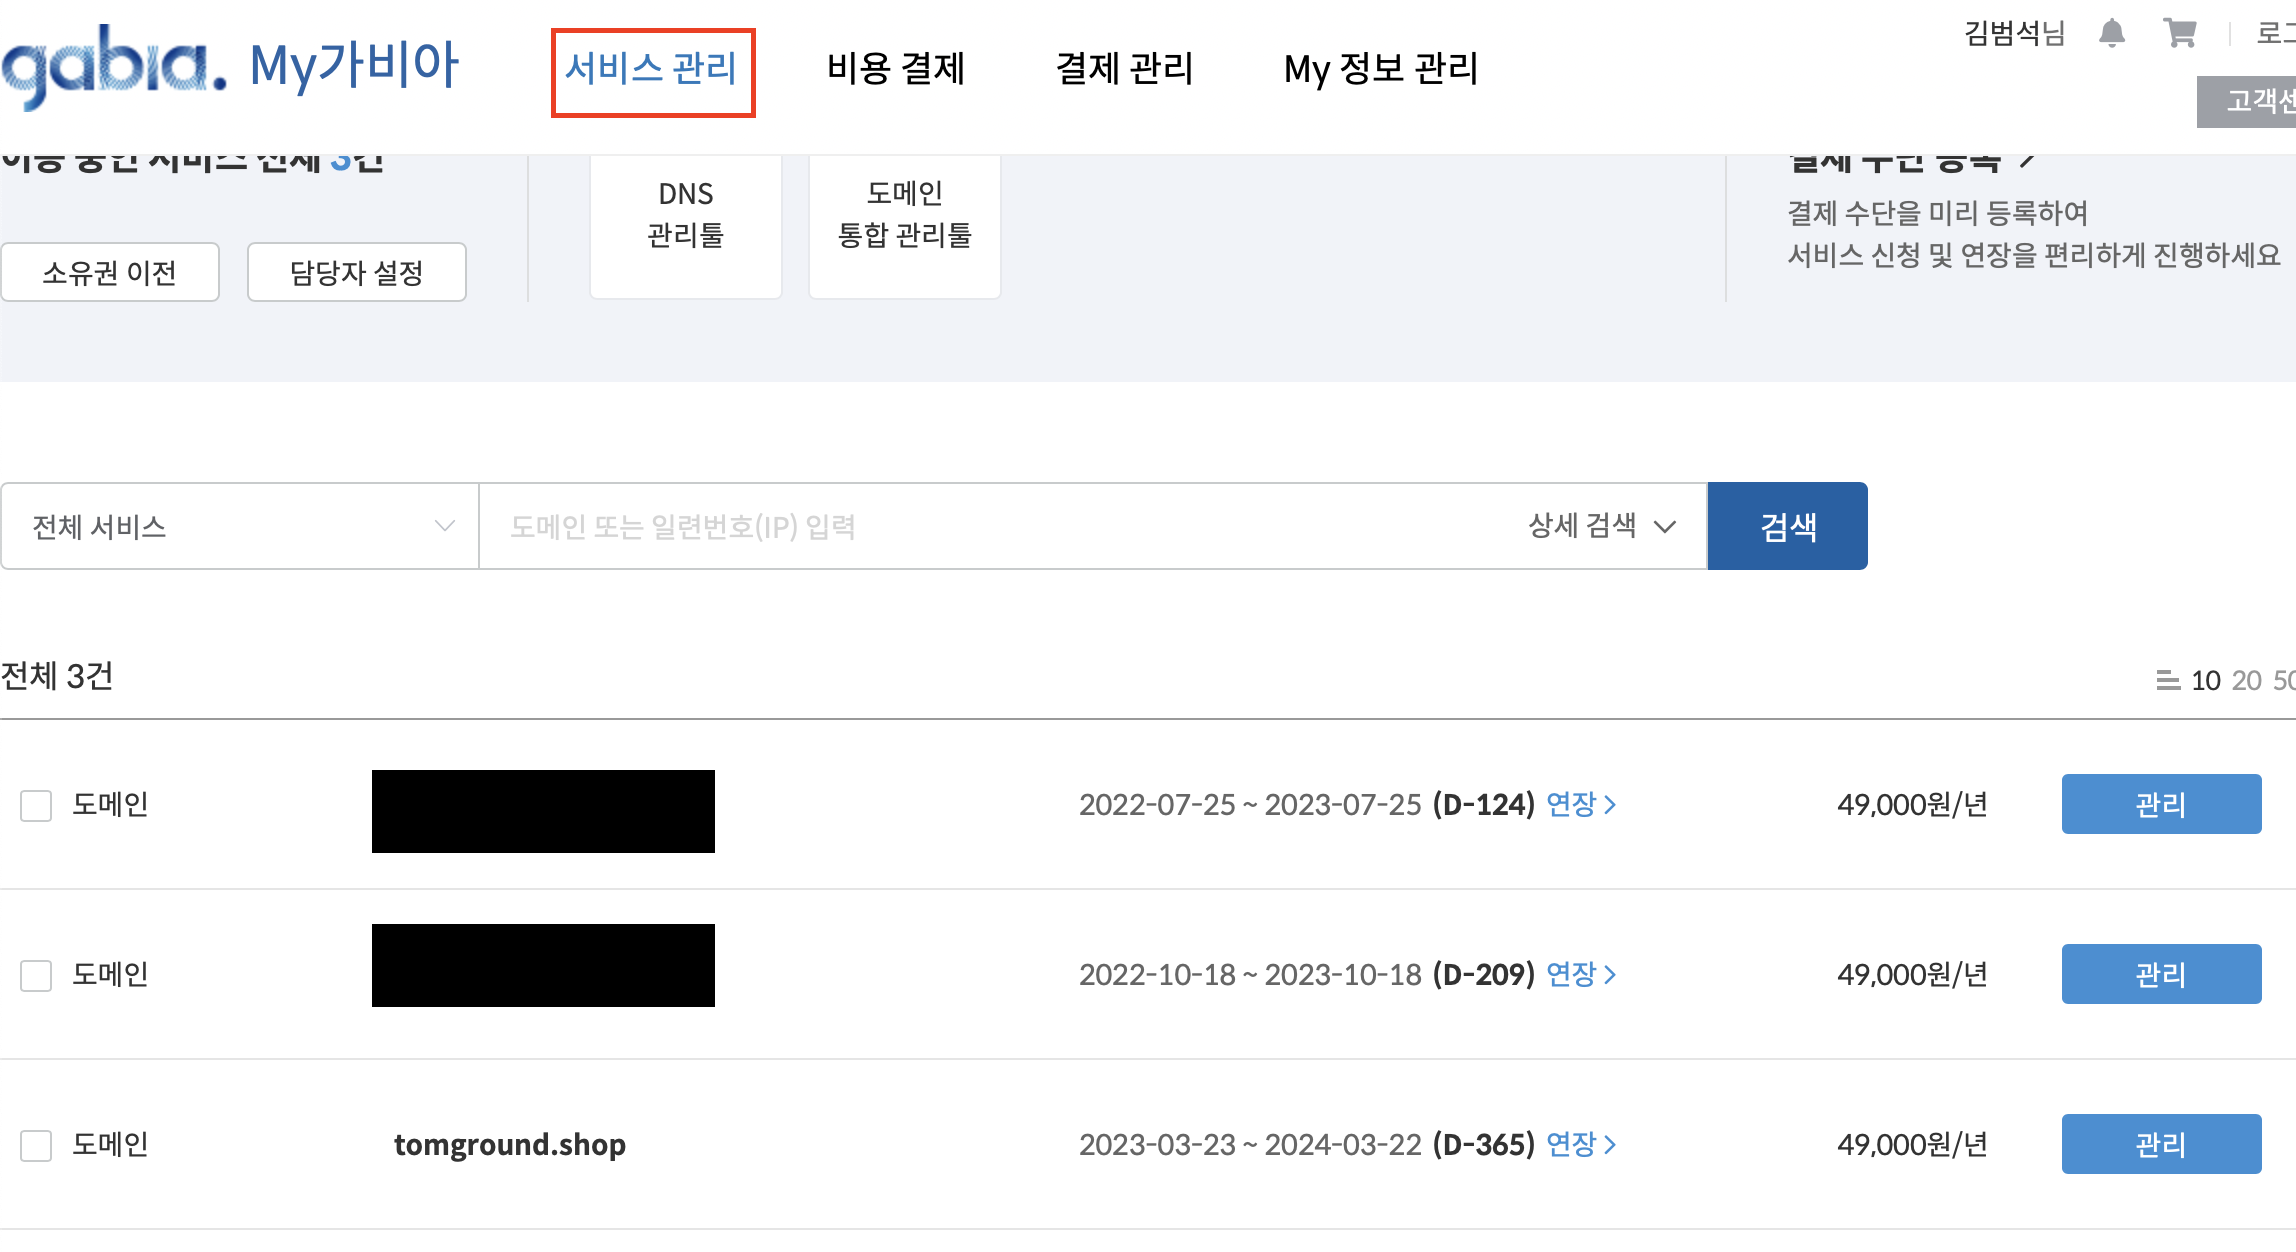The height and width of the screenshot is (1252, 2296).
Task: Check the tomground.shop row checkbox
Action: [x=36, y=1145]
